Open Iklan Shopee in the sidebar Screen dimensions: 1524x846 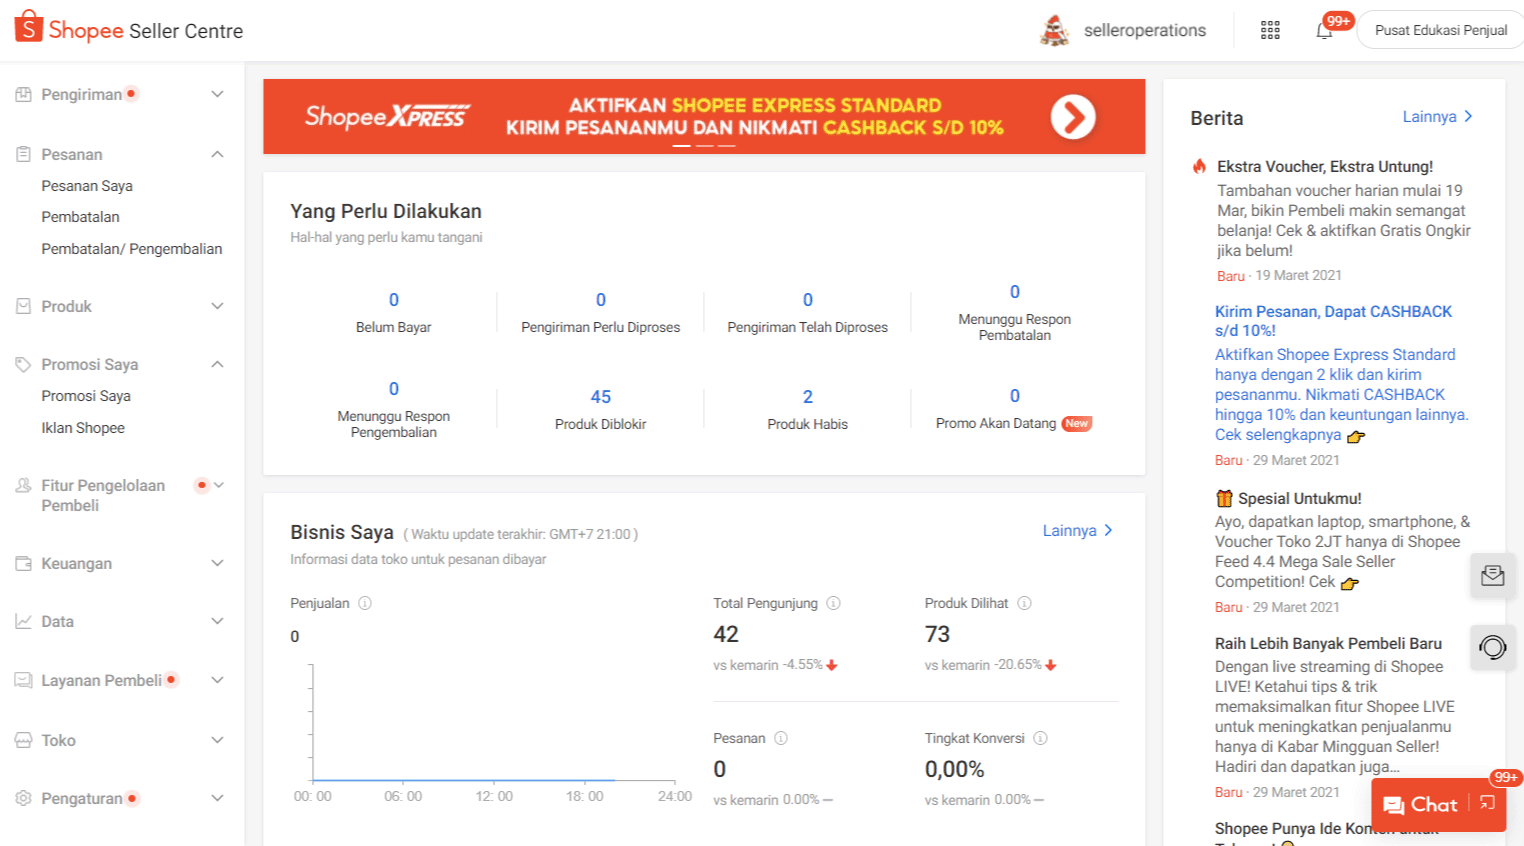pyautogui.click(x=83, y=428)
